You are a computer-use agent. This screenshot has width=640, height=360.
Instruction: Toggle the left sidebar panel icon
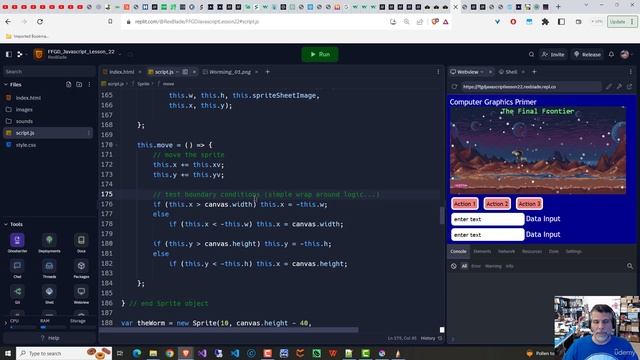(9, 54)
